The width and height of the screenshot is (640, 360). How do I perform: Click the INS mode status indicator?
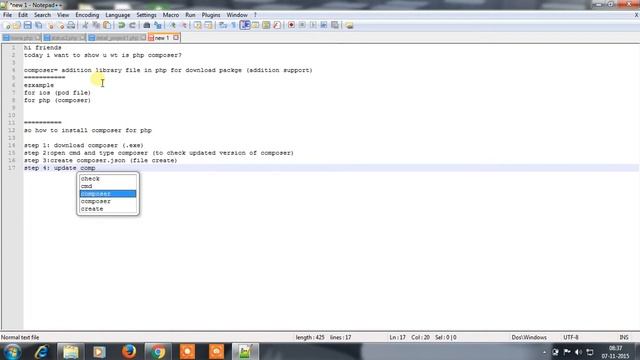click(624, 338)
